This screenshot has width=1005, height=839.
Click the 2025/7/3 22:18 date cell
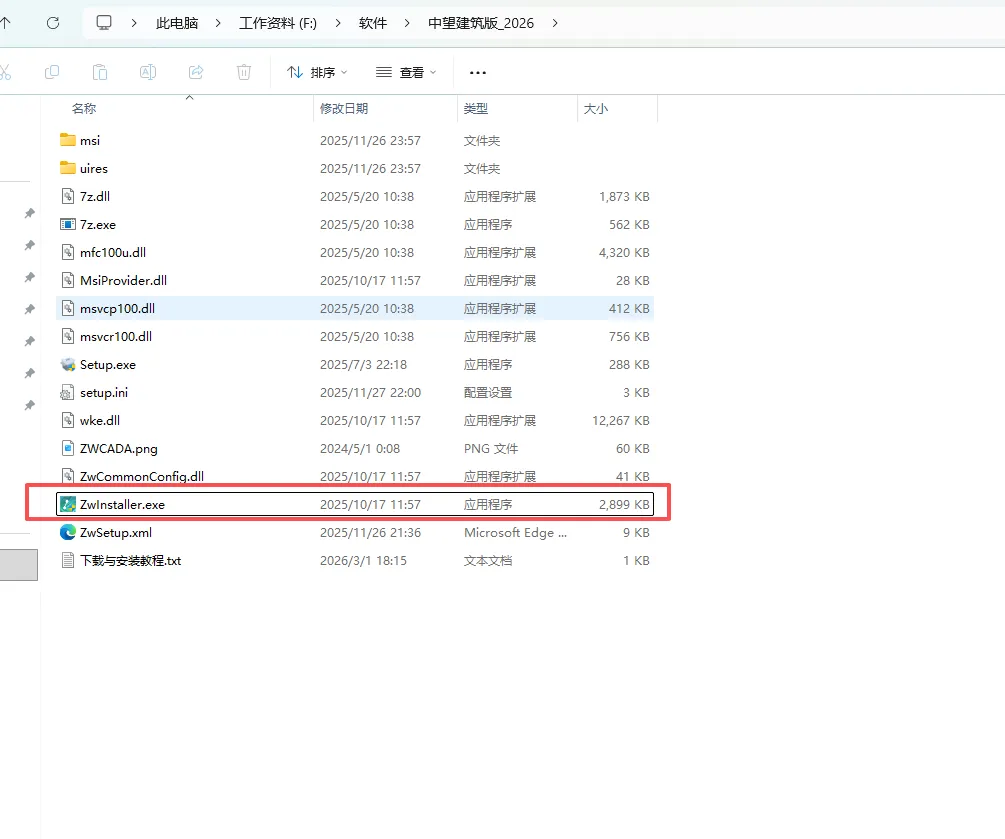coord(363,365)
